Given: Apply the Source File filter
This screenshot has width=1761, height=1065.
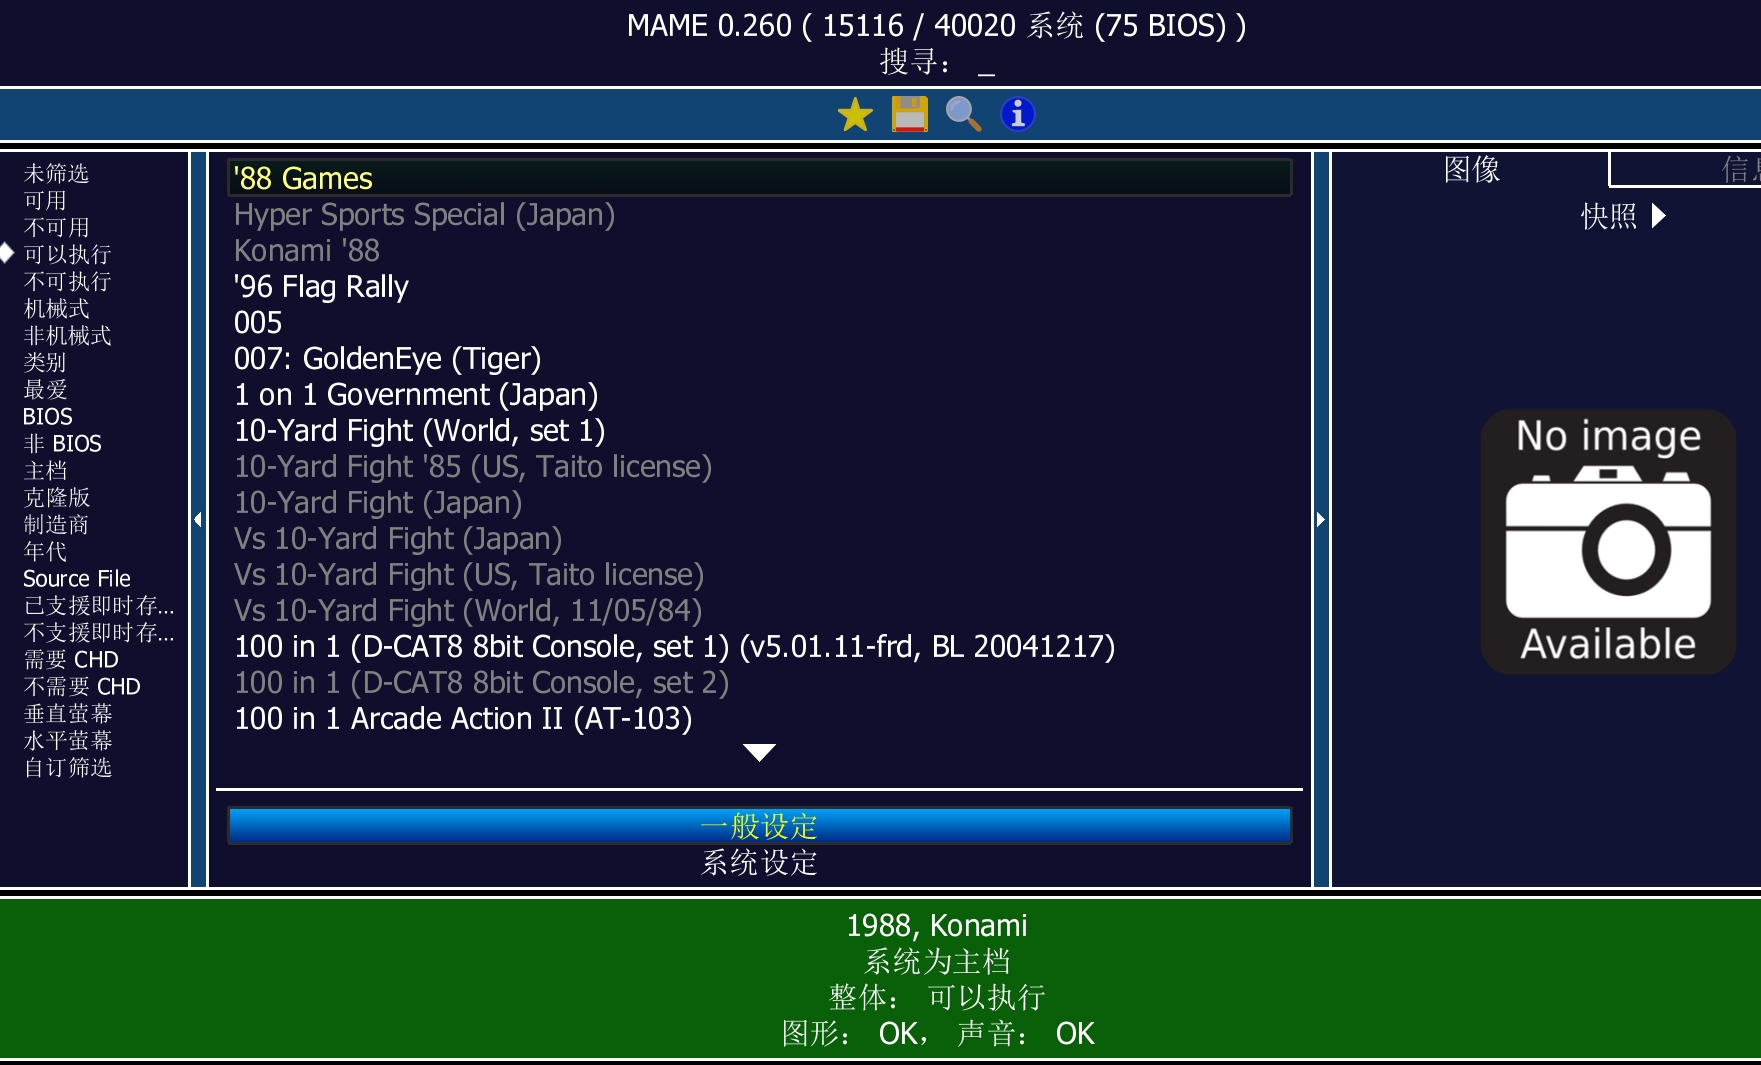Looking at the screenshot, I should [x=76, y=578].
